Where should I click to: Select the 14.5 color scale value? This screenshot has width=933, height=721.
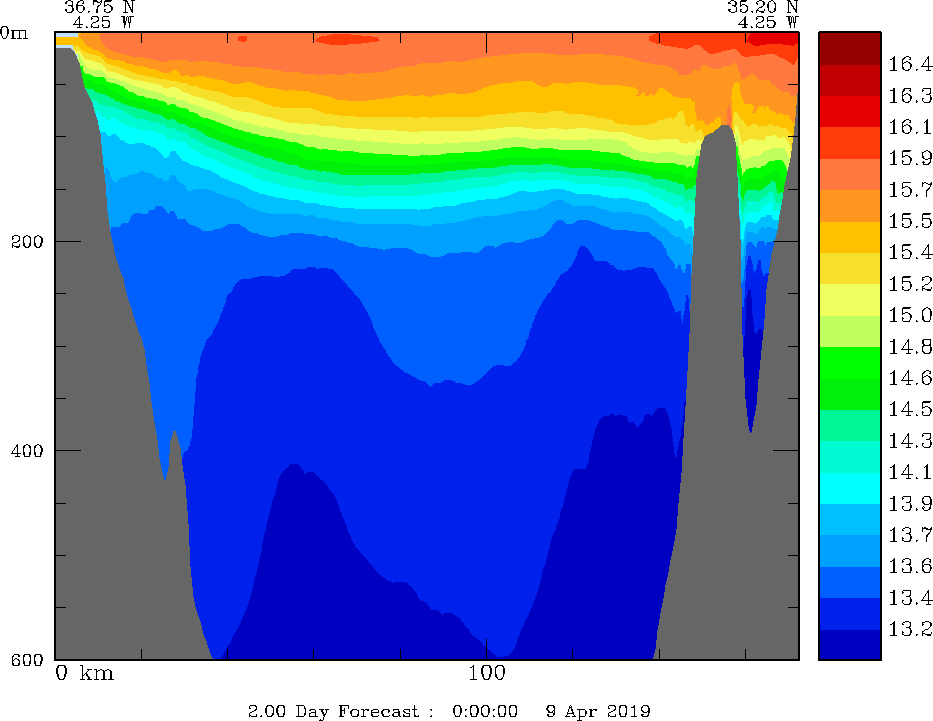(x=910, y=409)
